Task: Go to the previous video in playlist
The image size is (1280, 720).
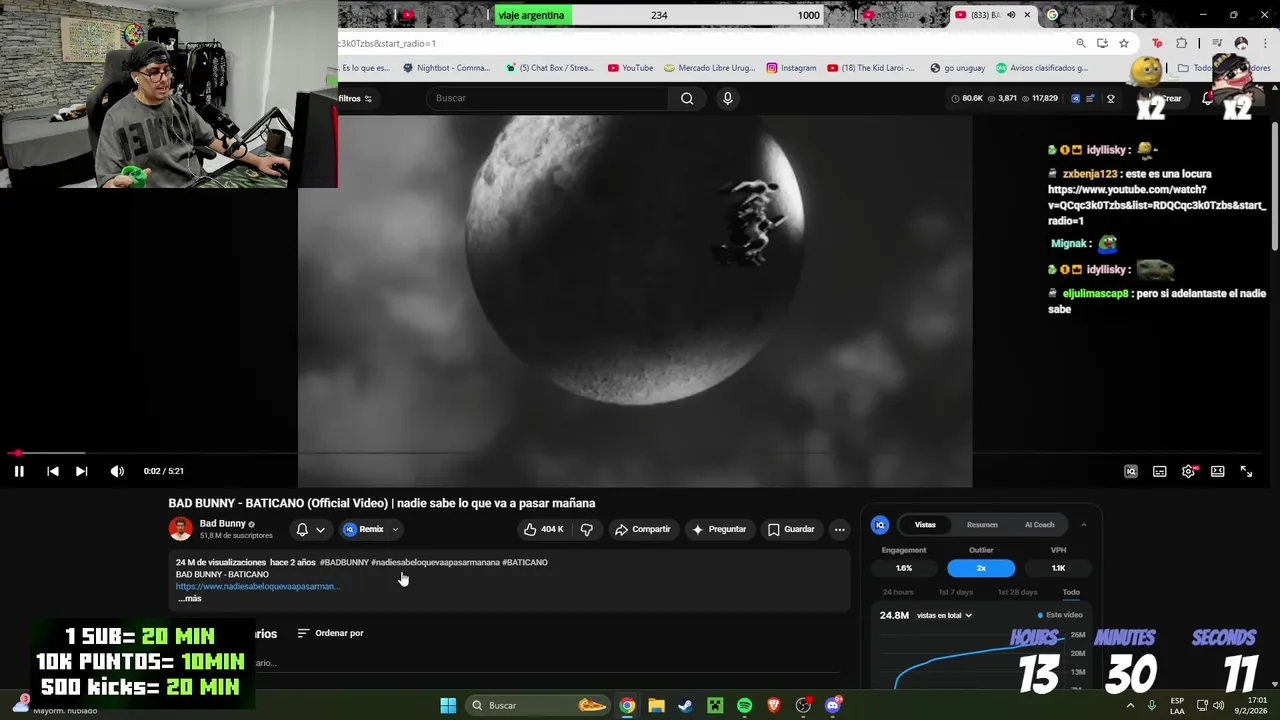Action: coord(53,471)
